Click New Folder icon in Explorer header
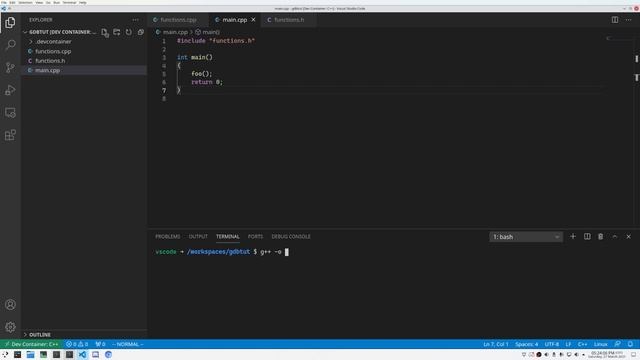Screen dimensions: 640x360 coord(117,32)
